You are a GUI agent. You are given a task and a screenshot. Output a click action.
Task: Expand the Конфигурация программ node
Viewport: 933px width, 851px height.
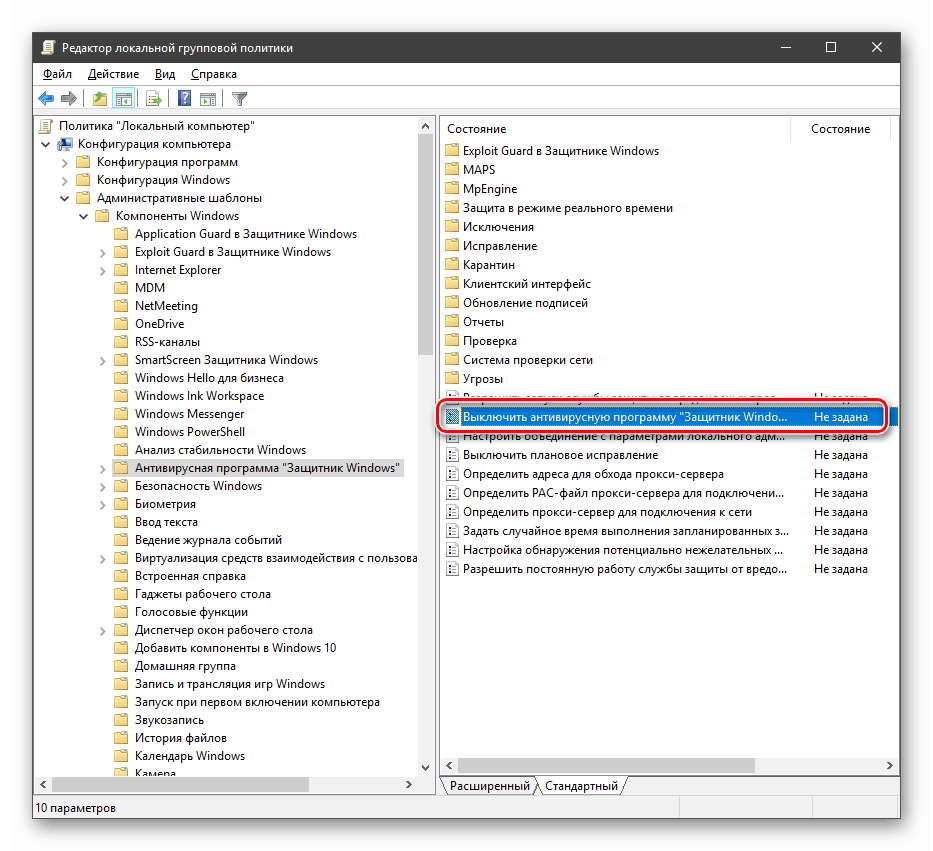[65, 162]
